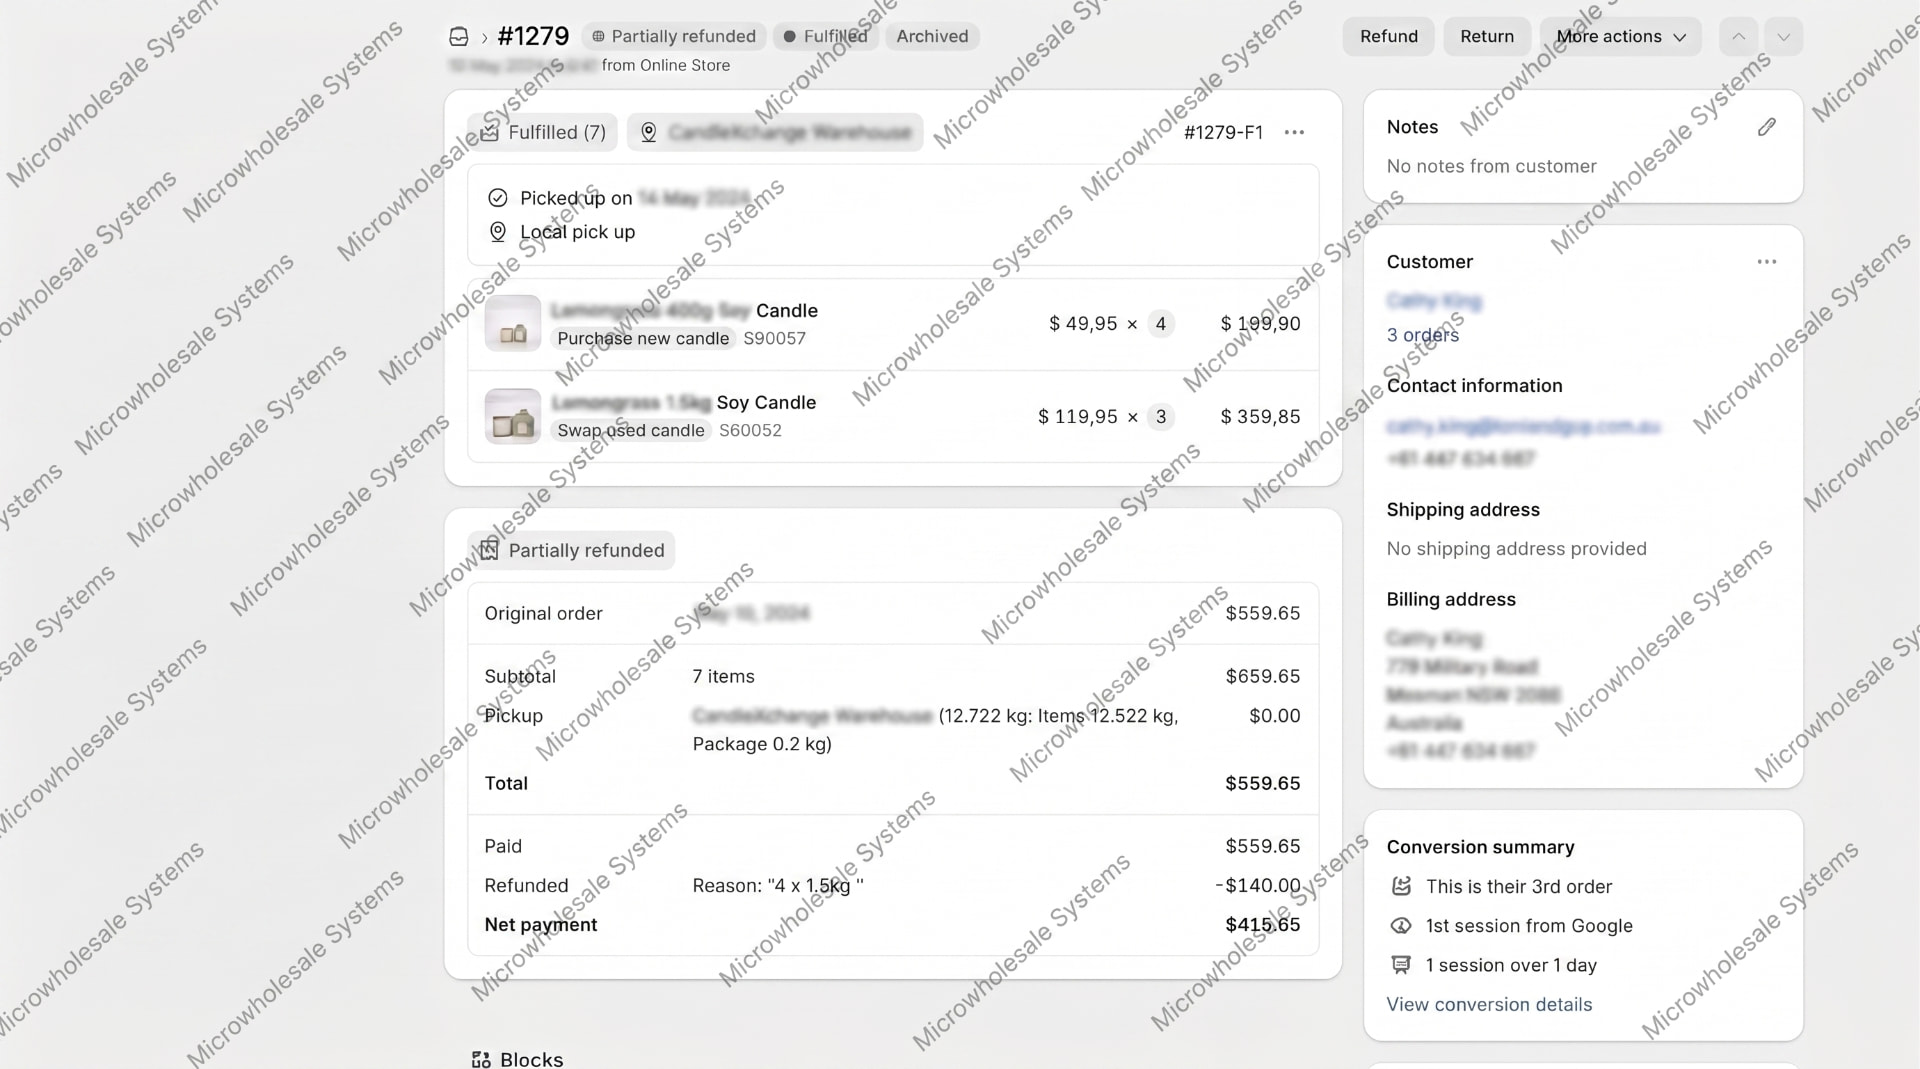Go to next order with down arrow

[1783, 37]
